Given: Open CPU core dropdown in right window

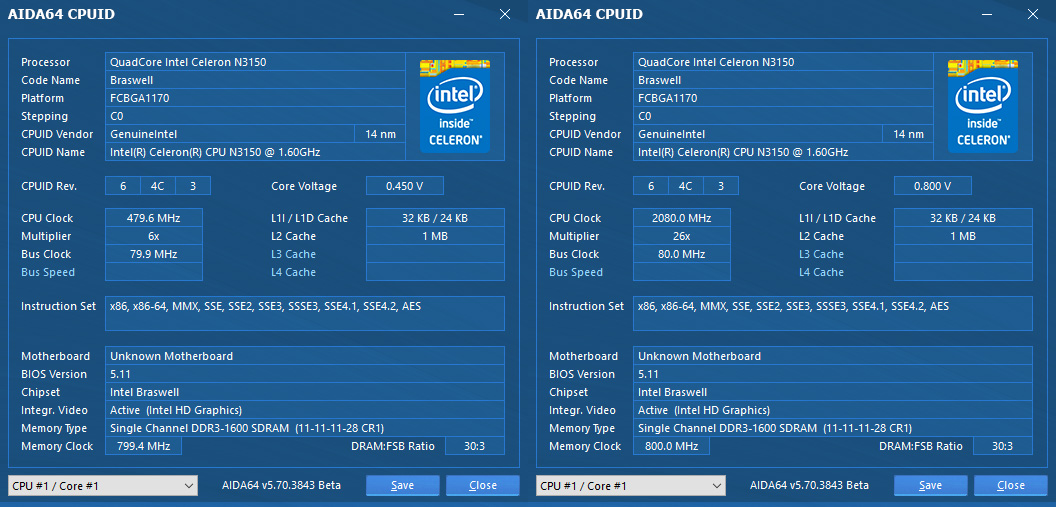Looking at the screenshot, I should (x=630, y=485).
